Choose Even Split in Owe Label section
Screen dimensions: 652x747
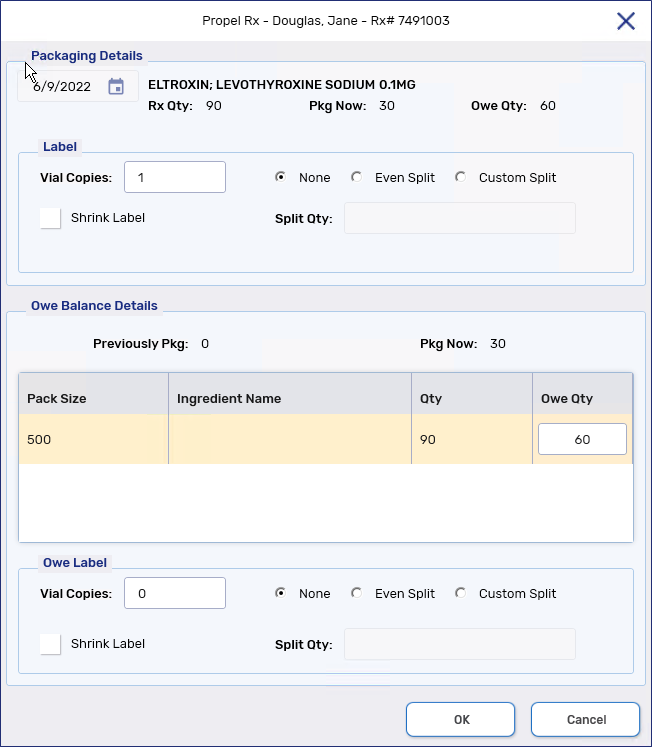[357, 593]
